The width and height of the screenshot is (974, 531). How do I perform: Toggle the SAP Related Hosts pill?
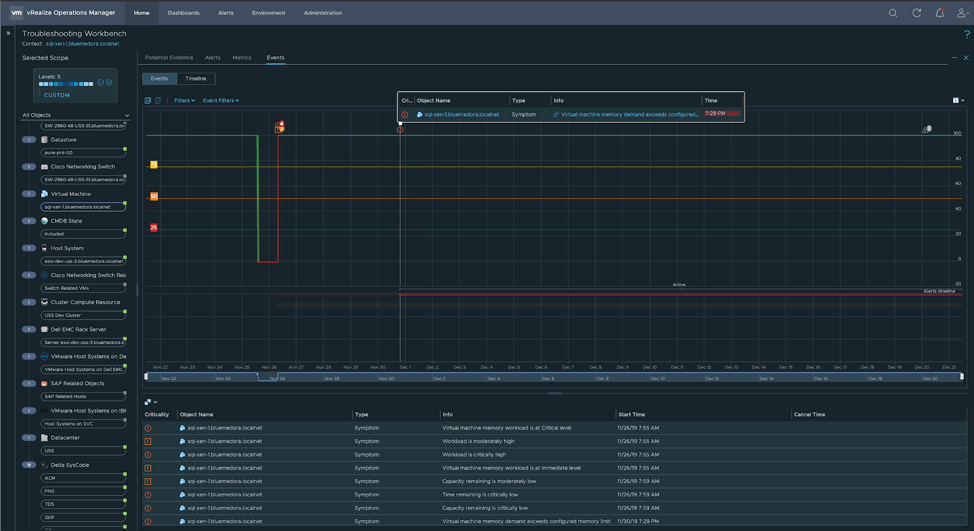[83, 396]
